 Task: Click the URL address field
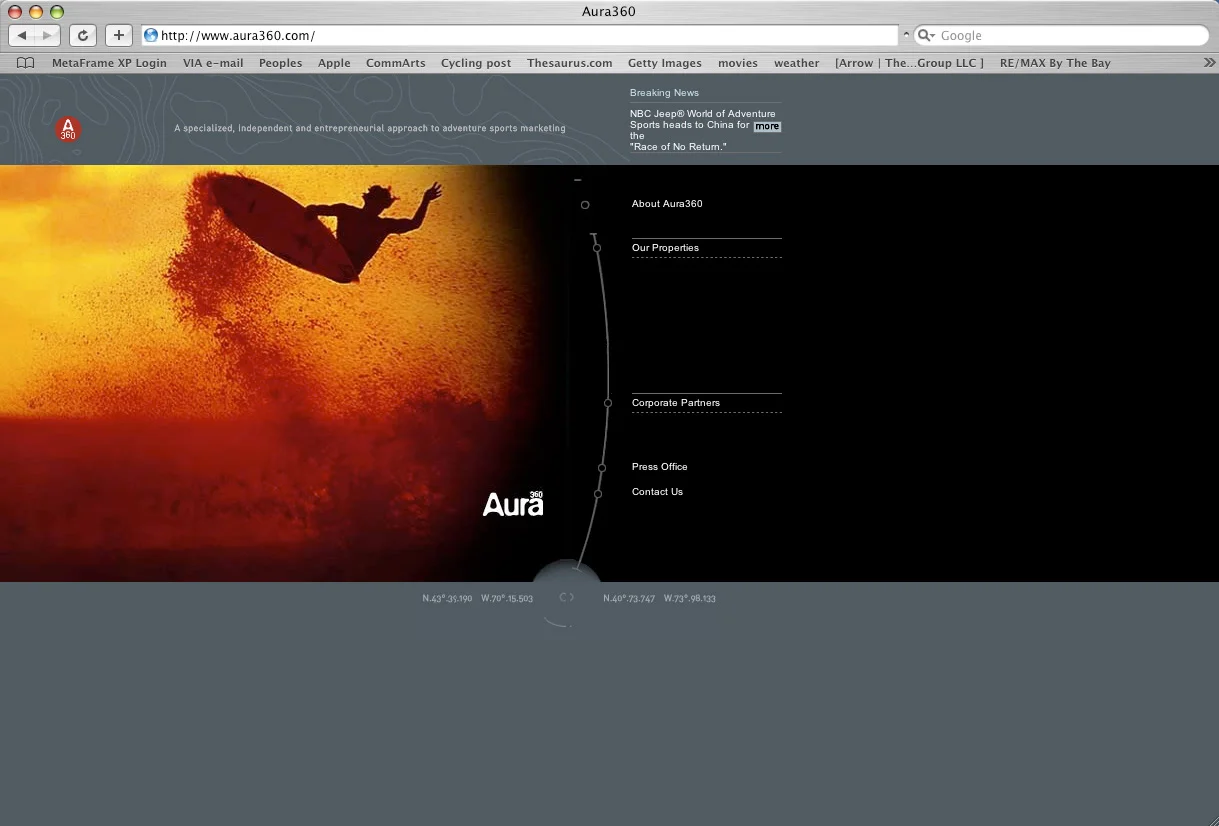[520, 35]
